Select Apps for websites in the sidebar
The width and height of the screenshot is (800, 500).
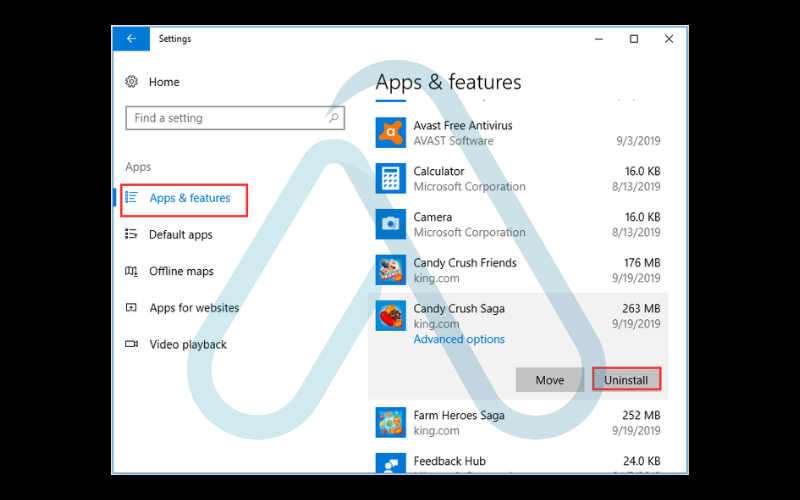(194, 308)
